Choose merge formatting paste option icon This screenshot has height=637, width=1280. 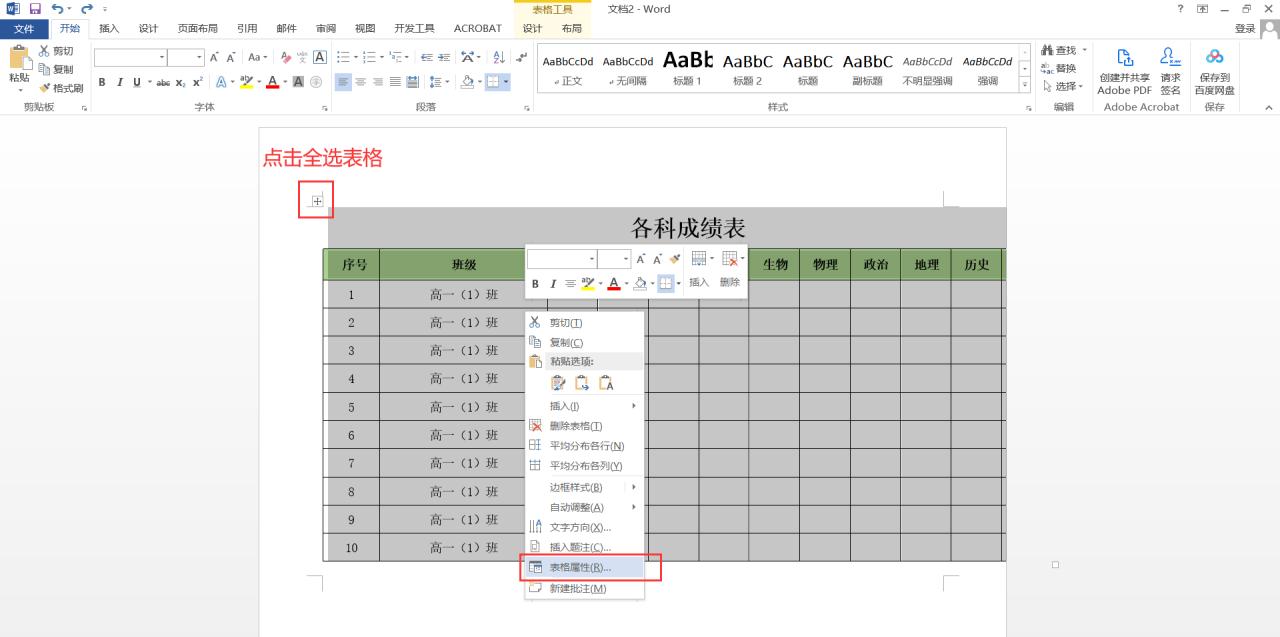(582, 383)
